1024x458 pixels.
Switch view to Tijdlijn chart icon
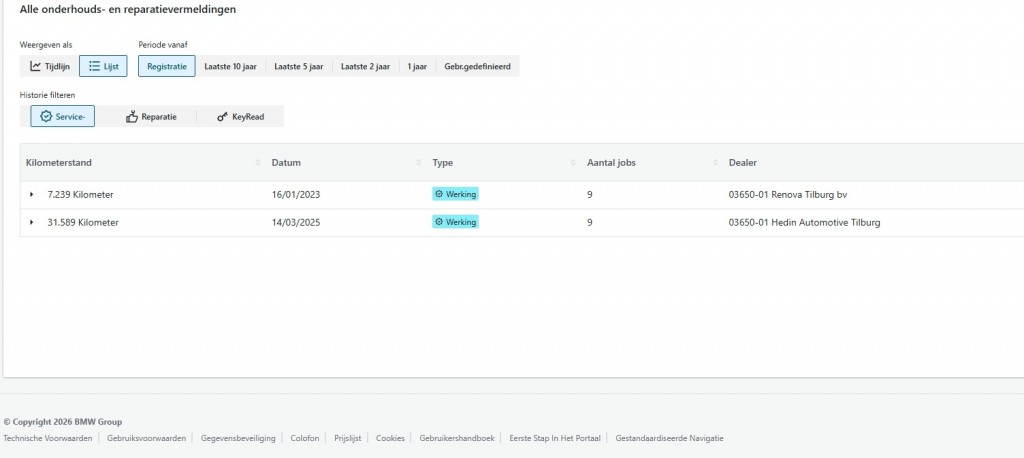click(x=35, y=67)
